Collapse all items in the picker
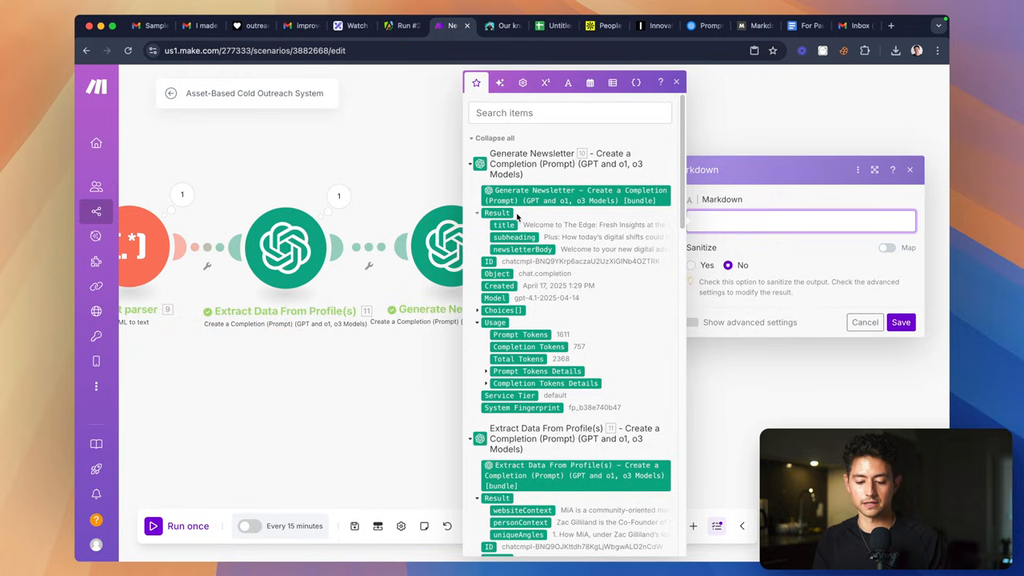 coord(492,138)
